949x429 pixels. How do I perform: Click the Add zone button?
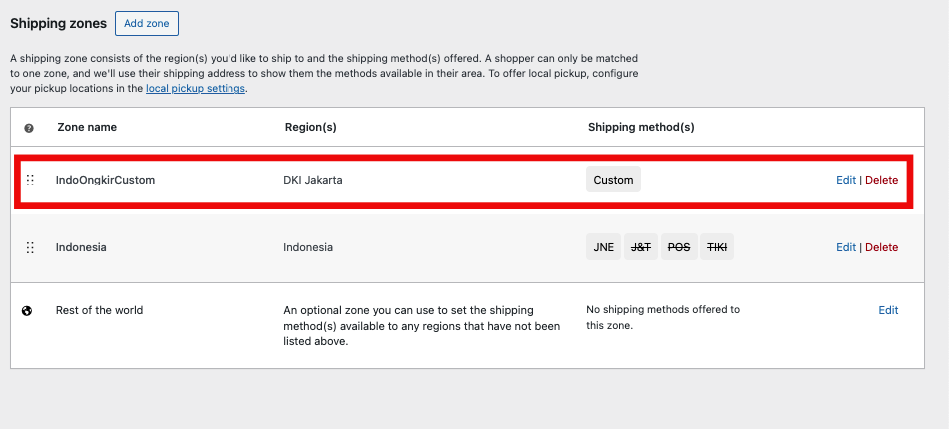coord(147,23)
